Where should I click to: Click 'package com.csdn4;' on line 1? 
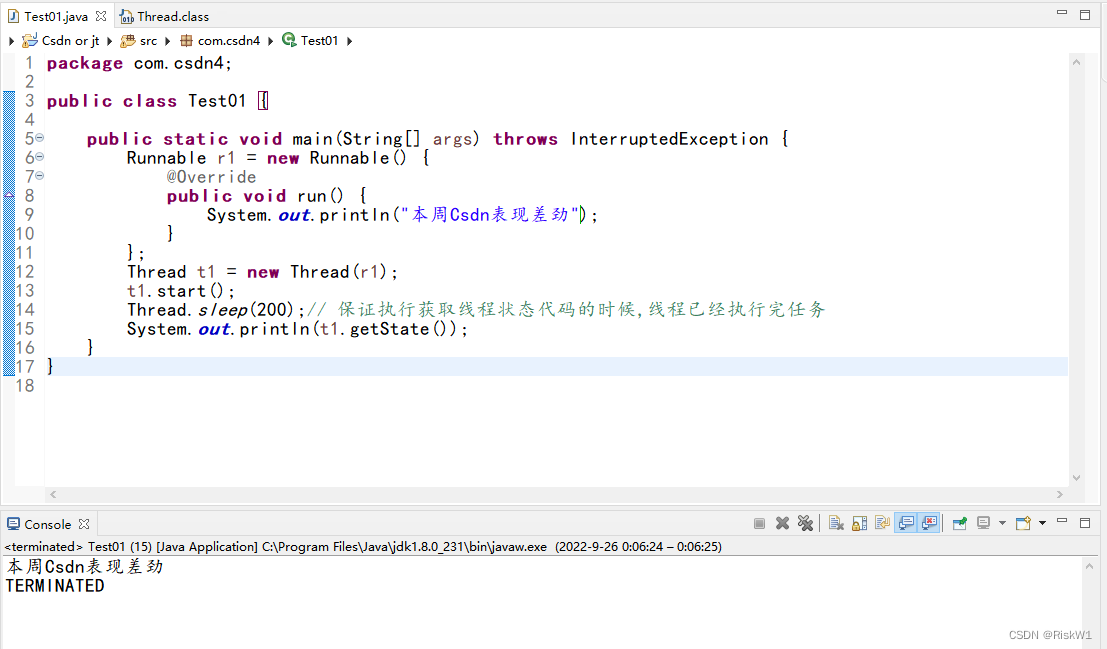pos(139,64)
